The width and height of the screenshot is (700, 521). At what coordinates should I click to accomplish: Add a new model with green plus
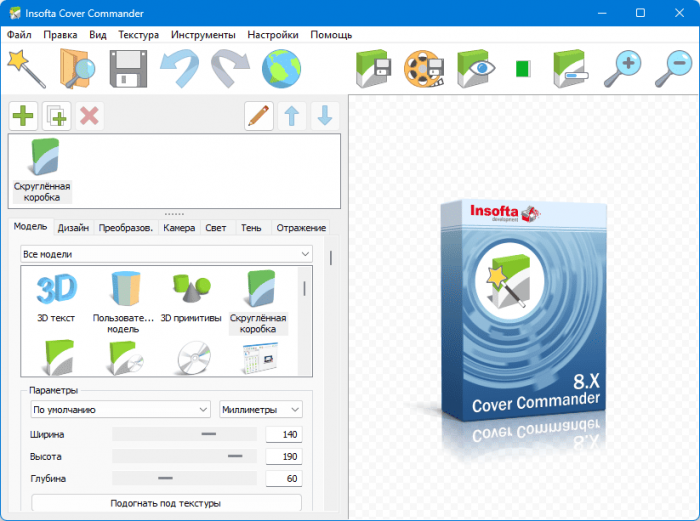[x=23, y=116]
